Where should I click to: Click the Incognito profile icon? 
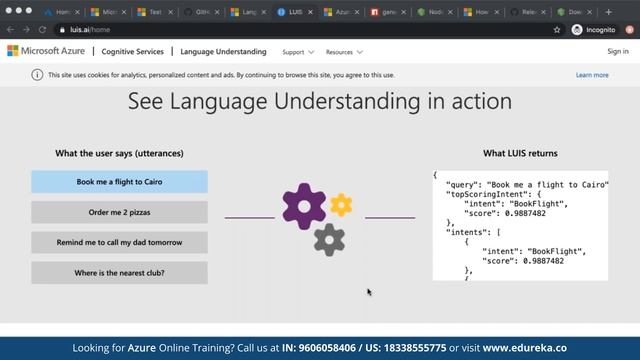pyautogui.click(x=577, y=30)
